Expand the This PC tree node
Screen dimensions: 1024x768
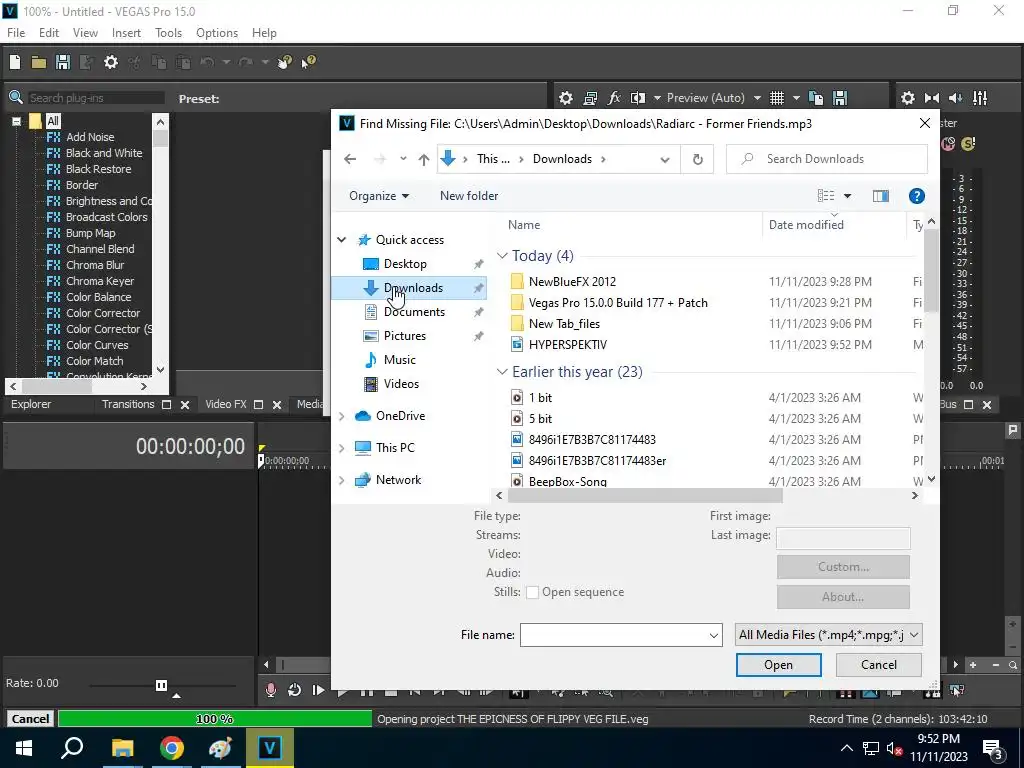click(x=342, y=448)
